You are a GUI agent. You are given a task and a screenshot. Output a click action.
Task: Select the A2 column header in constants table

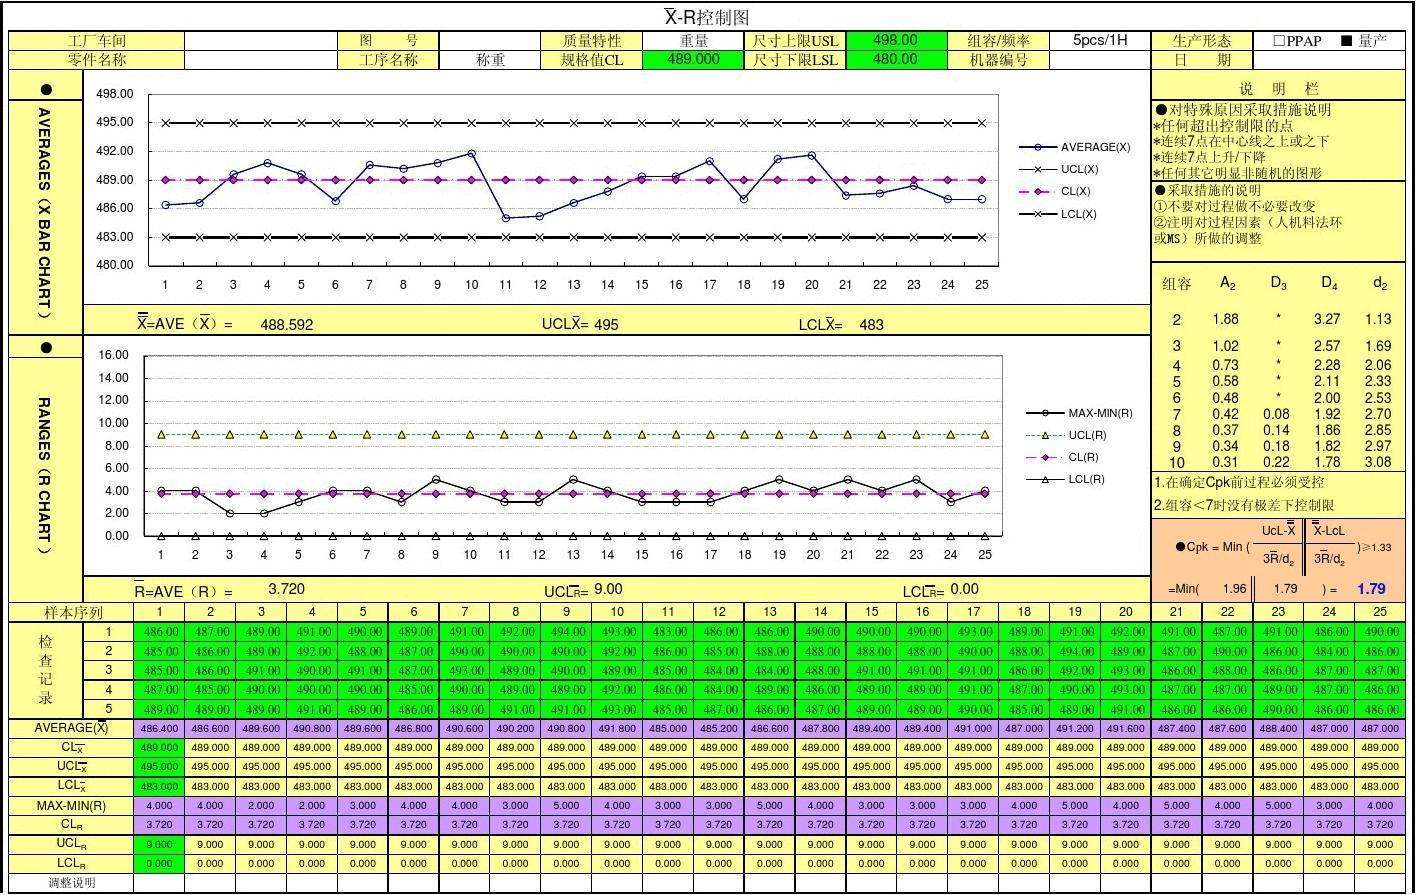[1228, 284]
